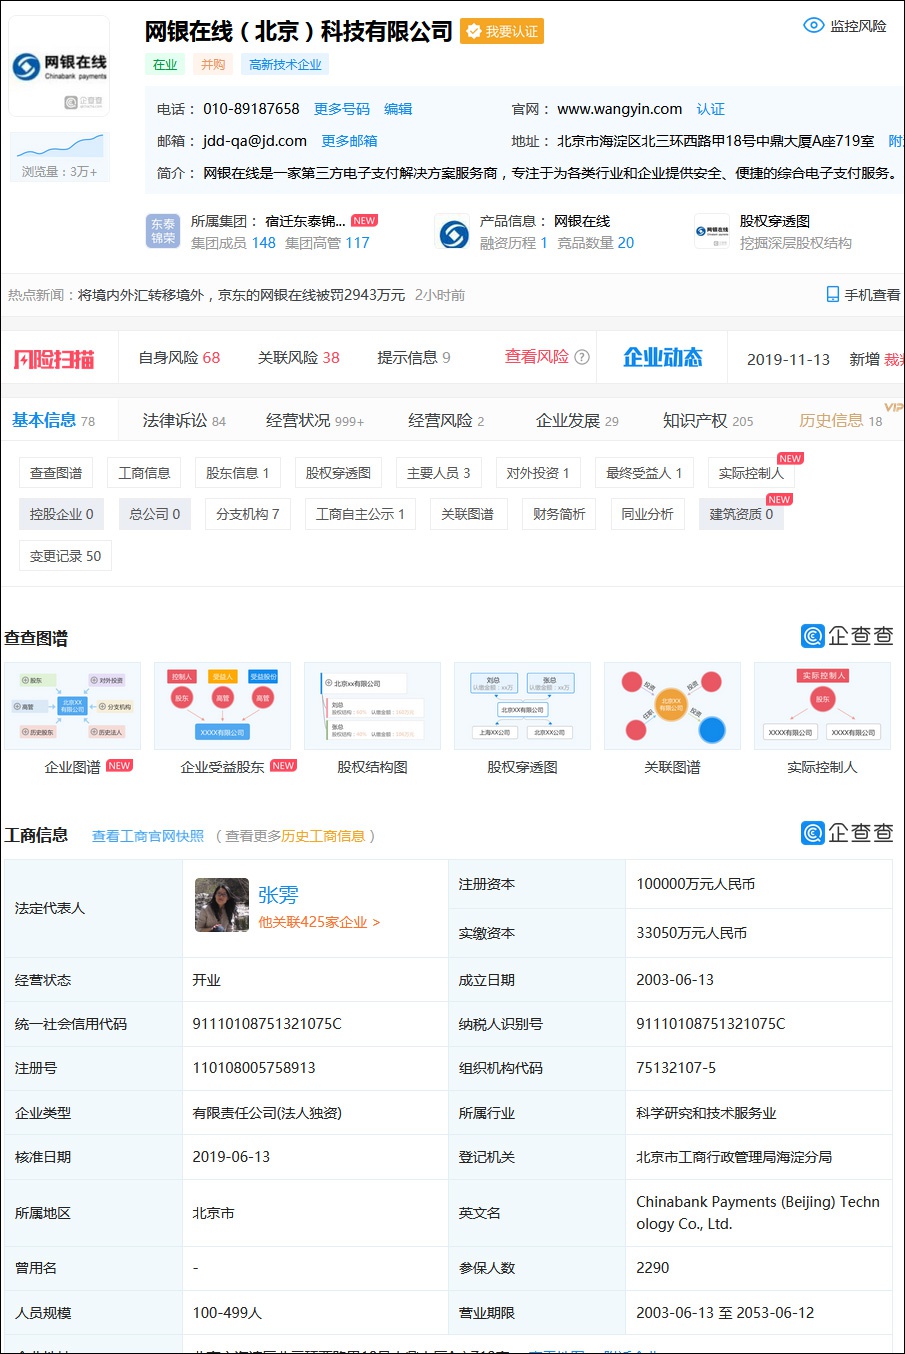Open 融资历程 1 link
This screenshot has width=905, height=1354.
(x=513, y=243)
